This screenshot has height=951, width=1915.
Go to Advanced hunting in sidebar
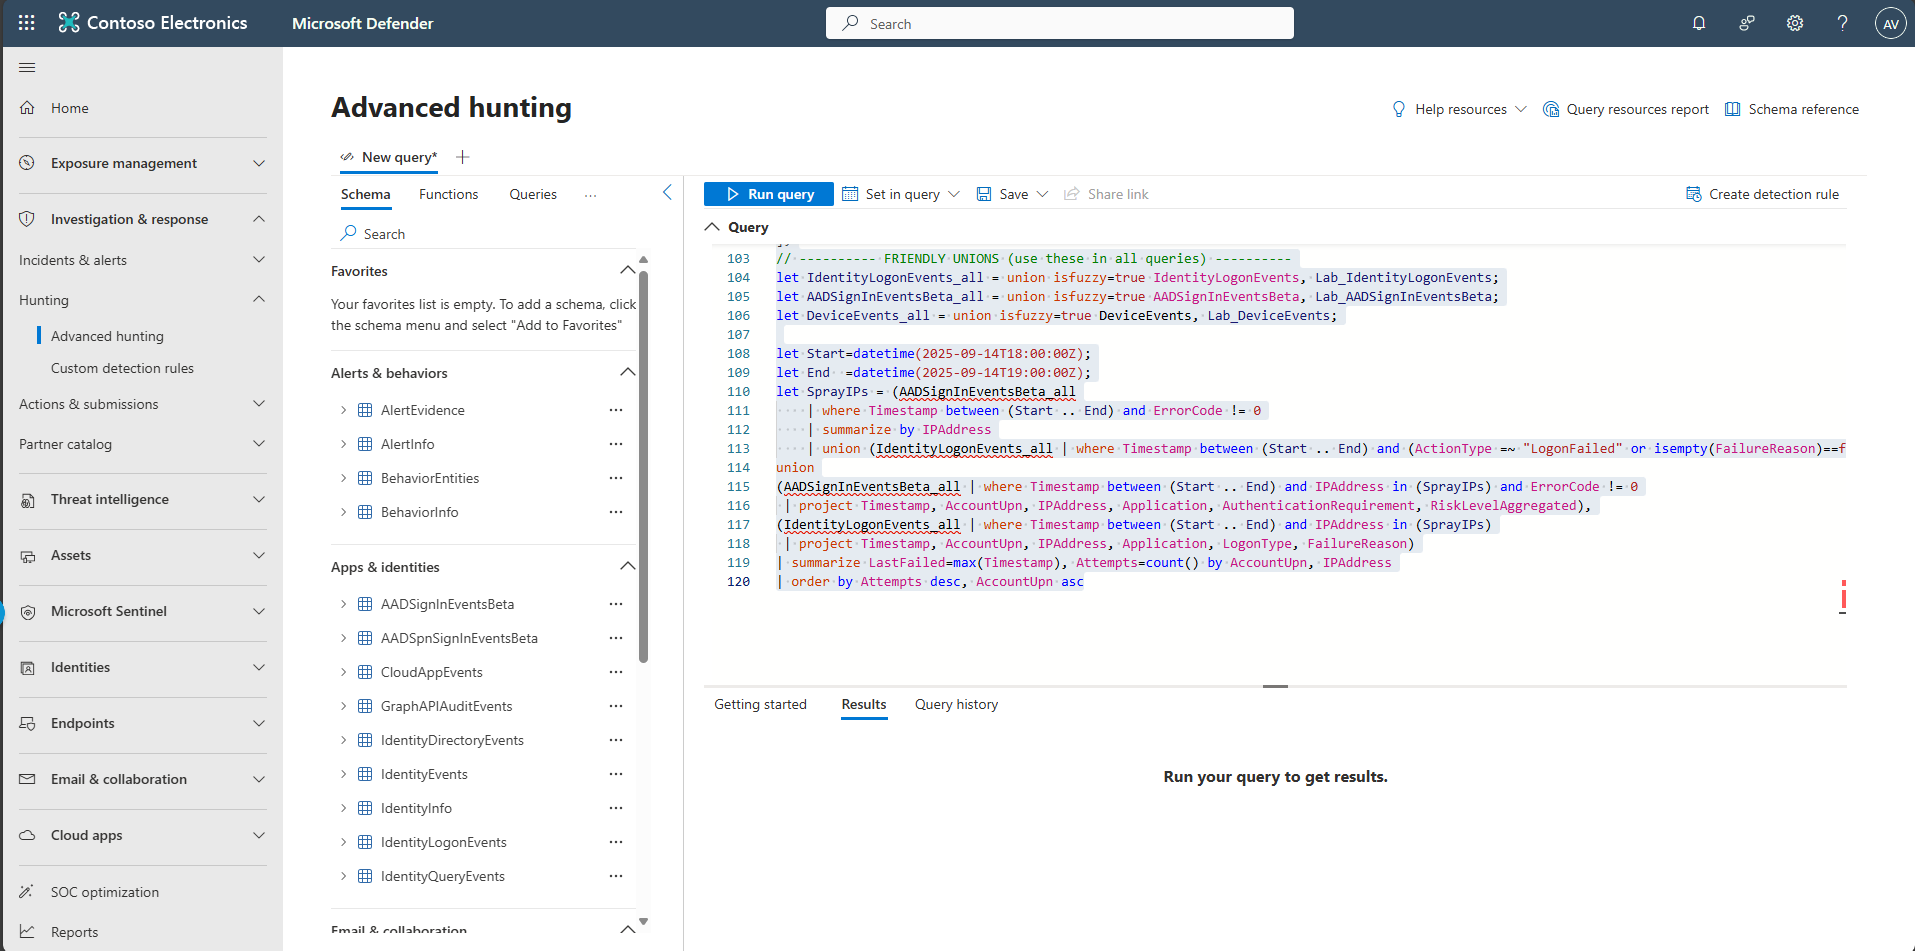(x=107, y=336)
